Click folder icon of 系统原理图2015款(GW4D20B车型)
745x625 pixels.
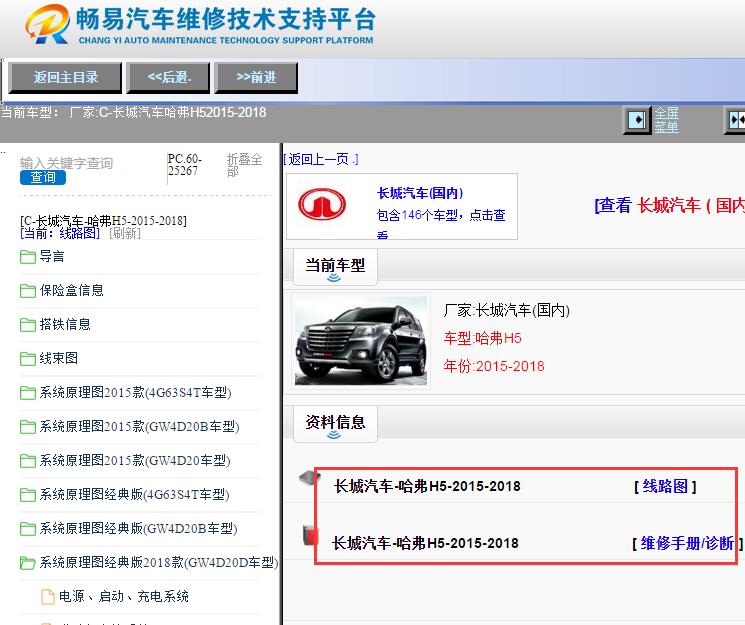click(28, 427)
